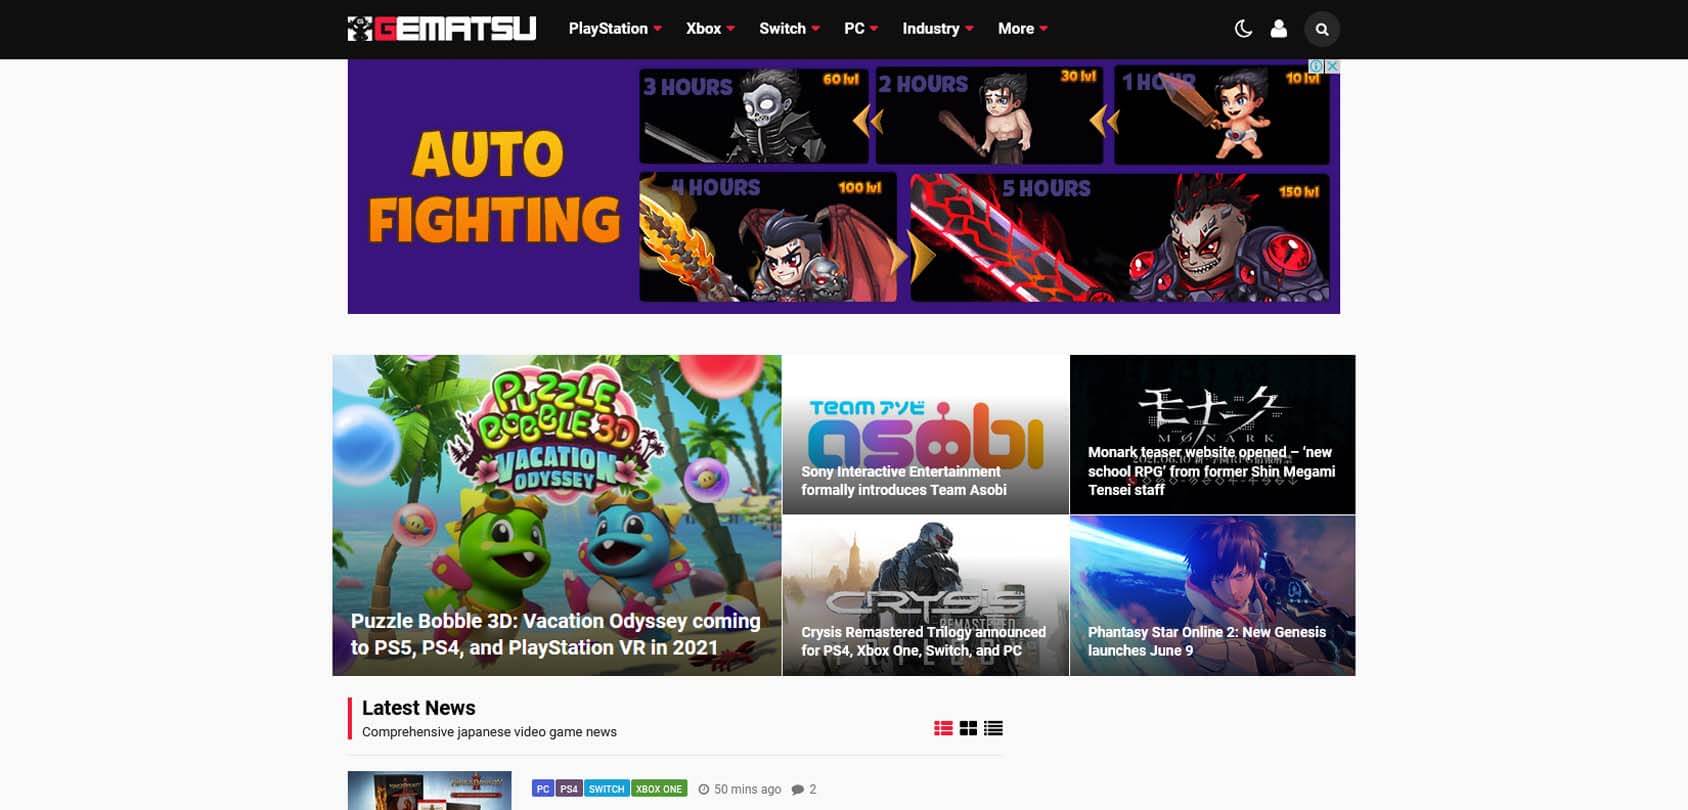Open the user account icon
This screenshot has width=1688, height=810.
tap(1278, 29)
